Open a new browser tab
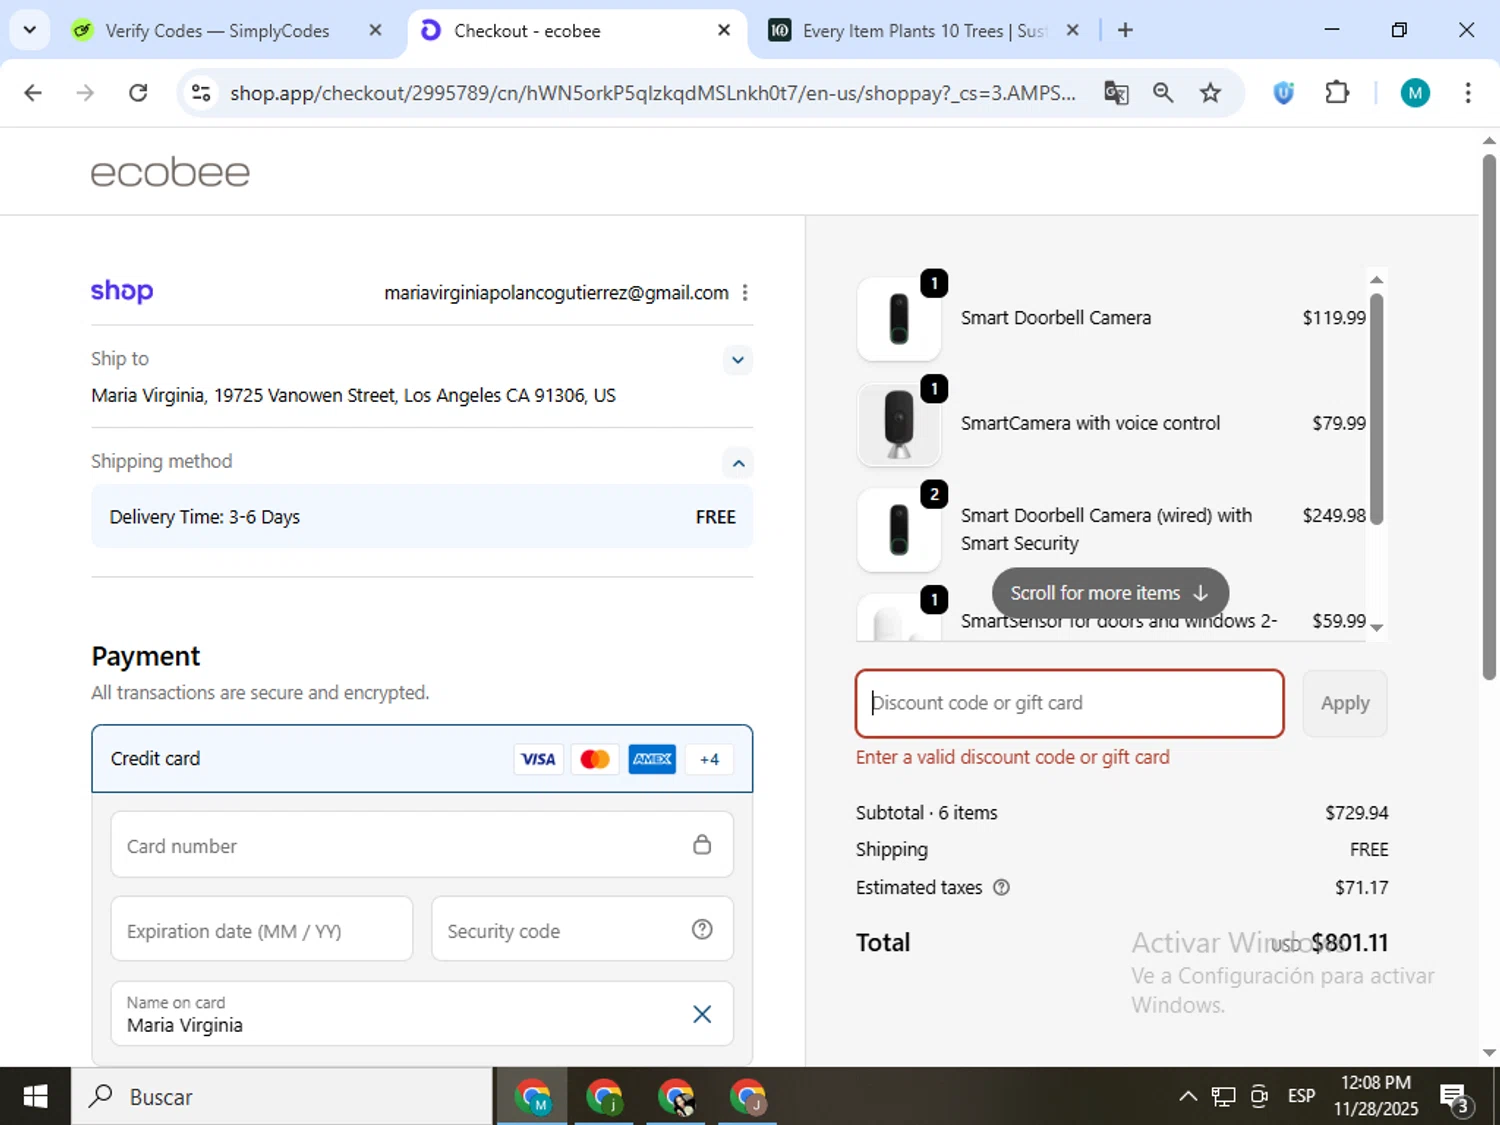The width and height of the screenshot is (1500, 1125). (x=1125, y=31)
